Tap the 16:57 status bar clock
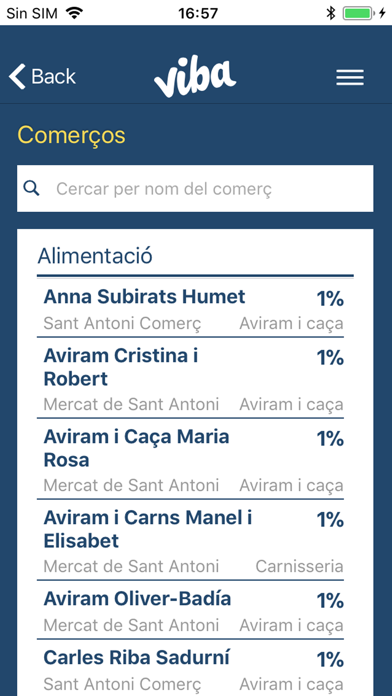 click(198, 13)
